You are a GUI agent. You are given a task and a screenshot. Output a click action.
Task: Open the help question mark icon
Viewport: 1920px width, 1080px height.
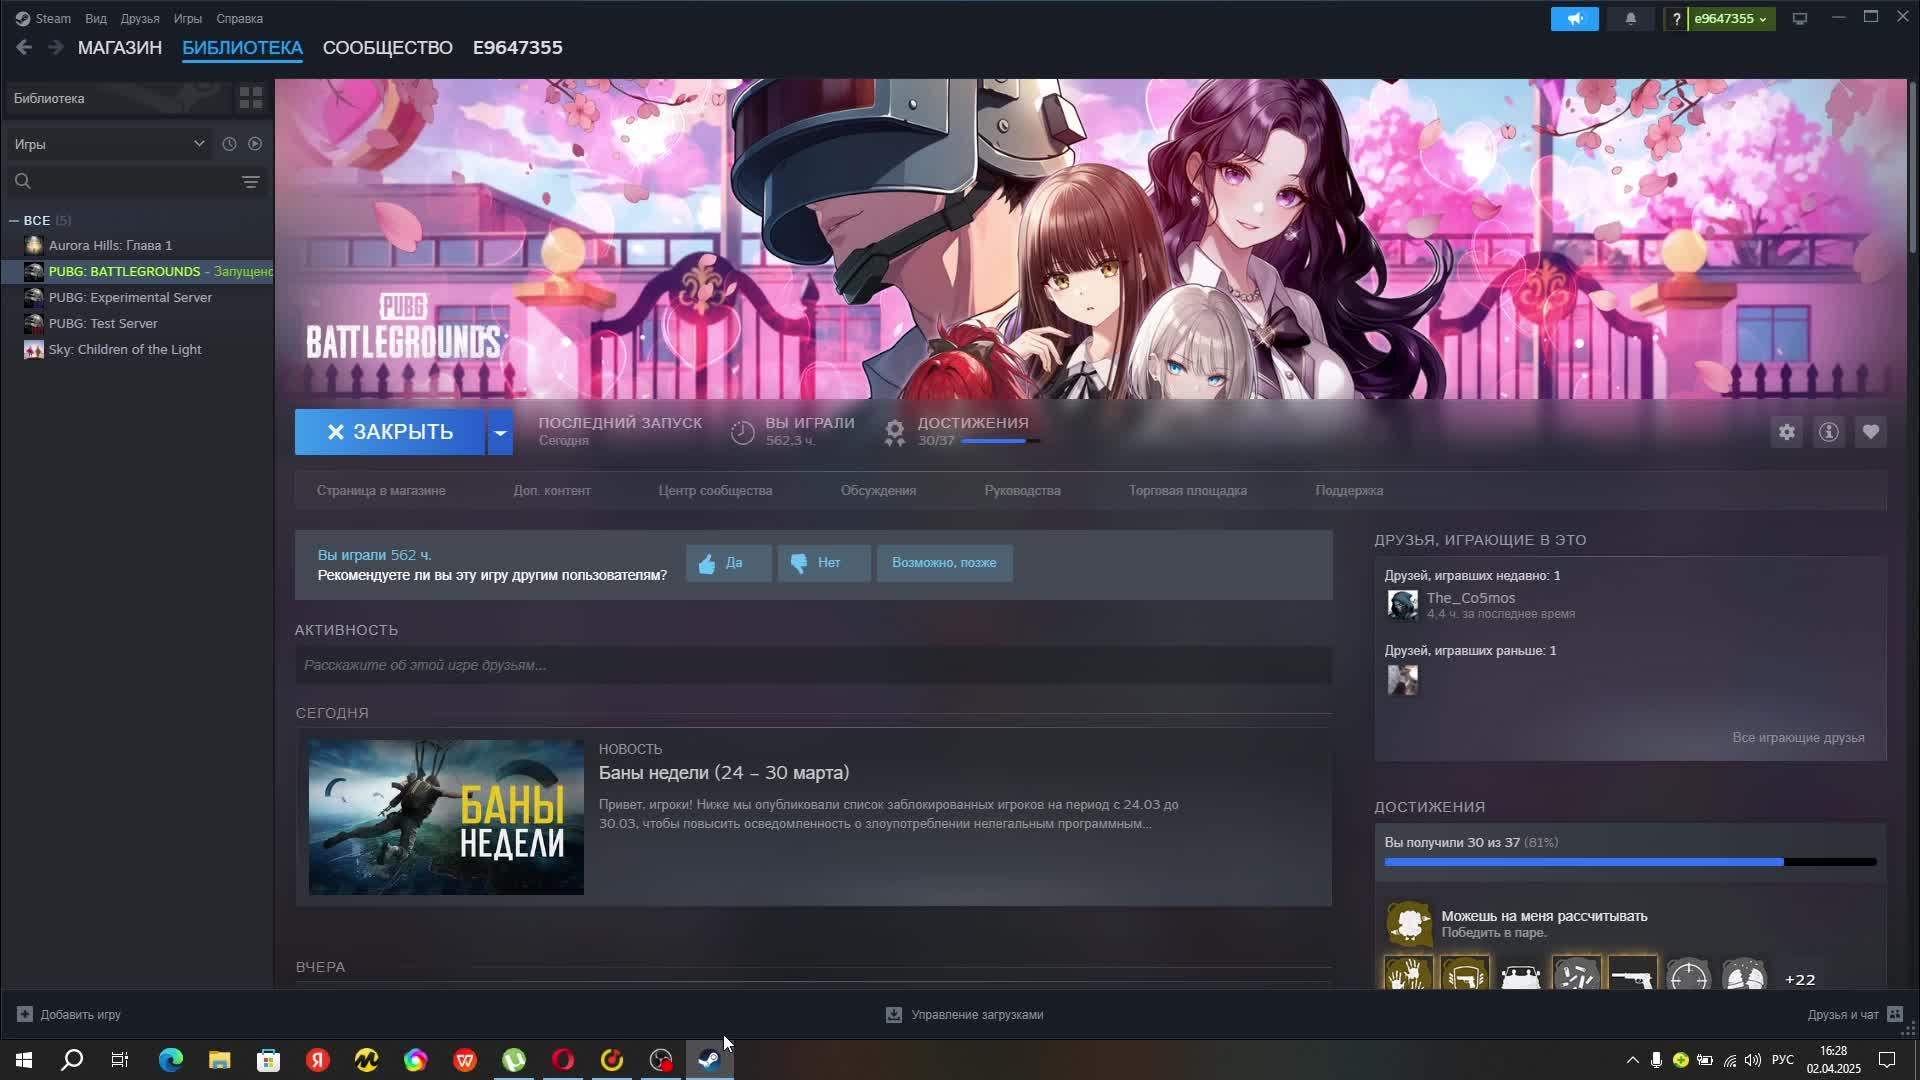point(1676,19)
